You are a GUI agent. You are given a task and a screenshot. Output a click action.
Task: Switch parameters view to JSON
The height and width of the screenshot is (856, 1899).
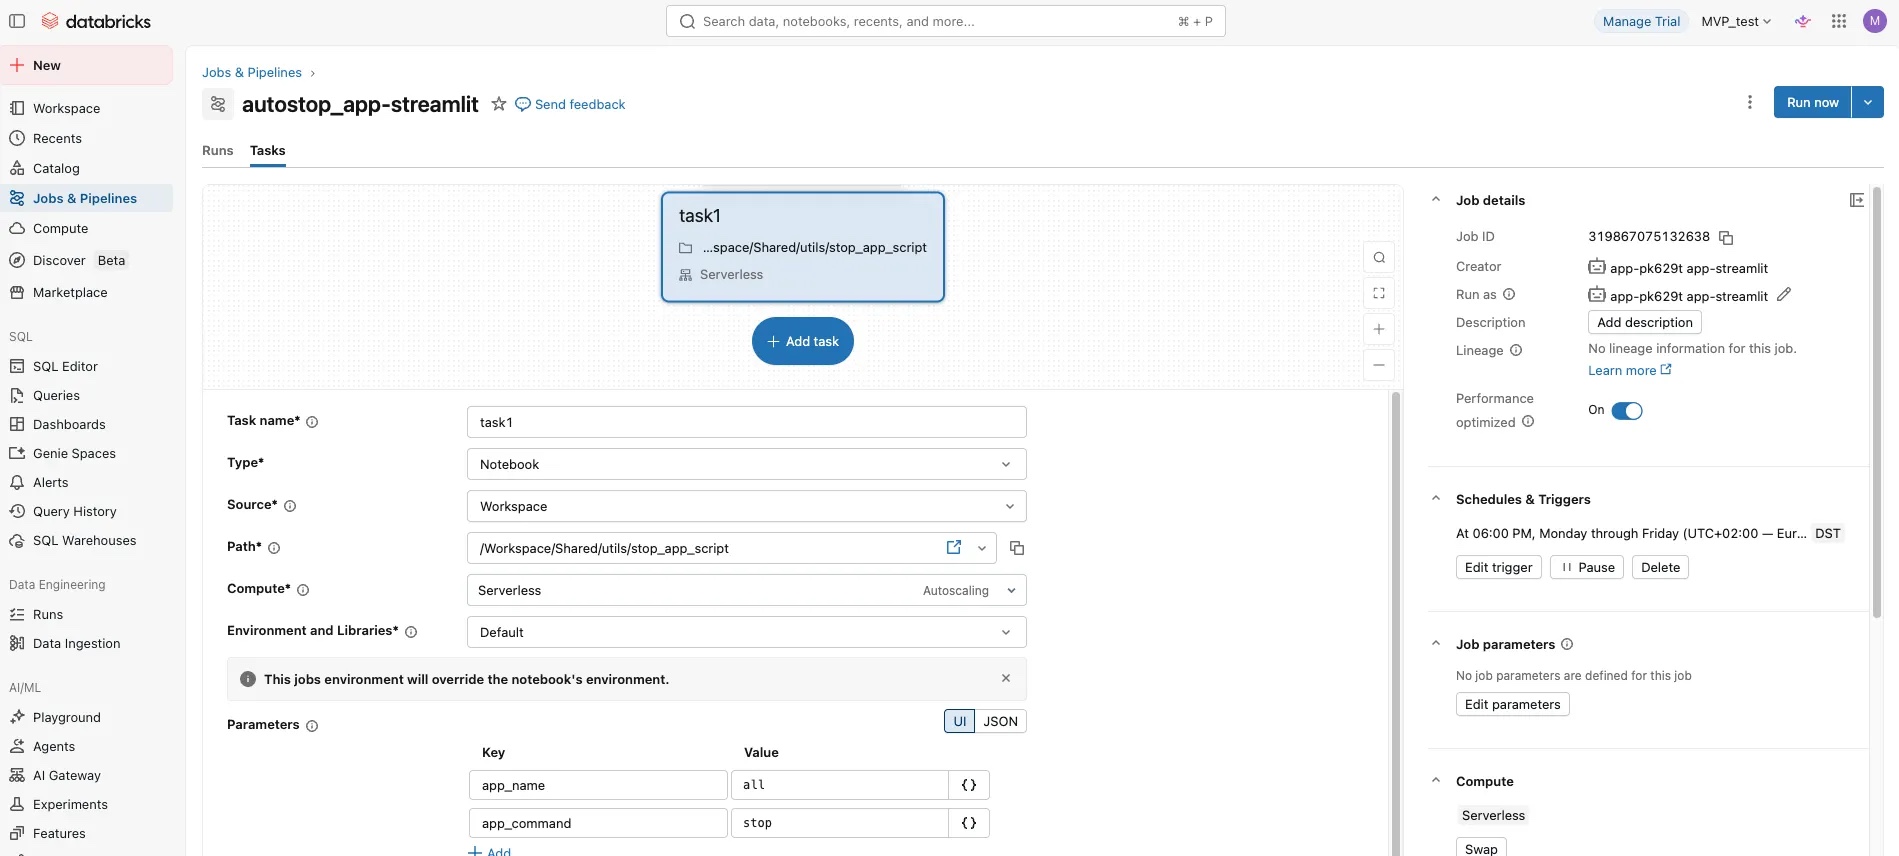coord(1000,721)
